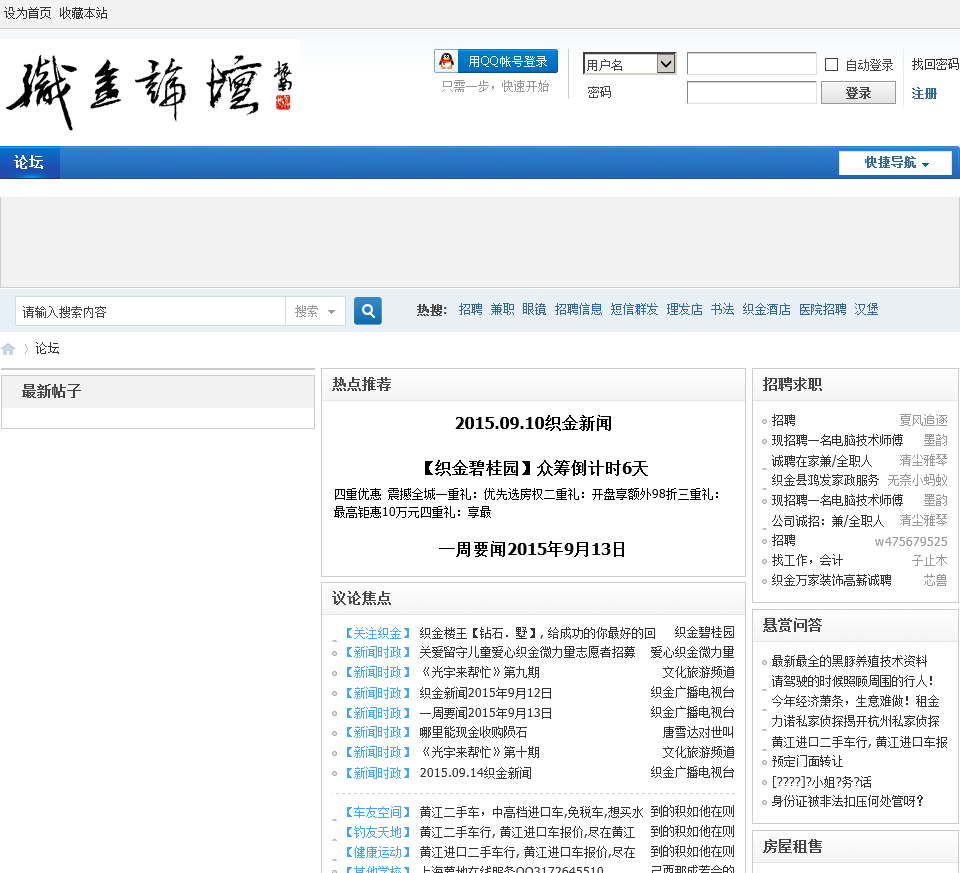This screenshot has height=873, width=960.
Task: Log in with the 用QQ帐号登录 button
Action: click(x=496, y=61)
